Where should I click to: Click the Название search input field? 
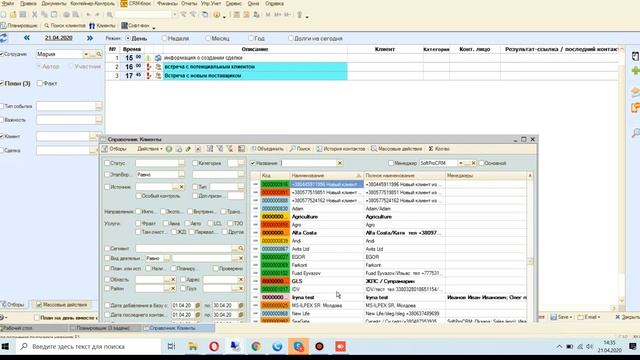[x=309, y=163]
